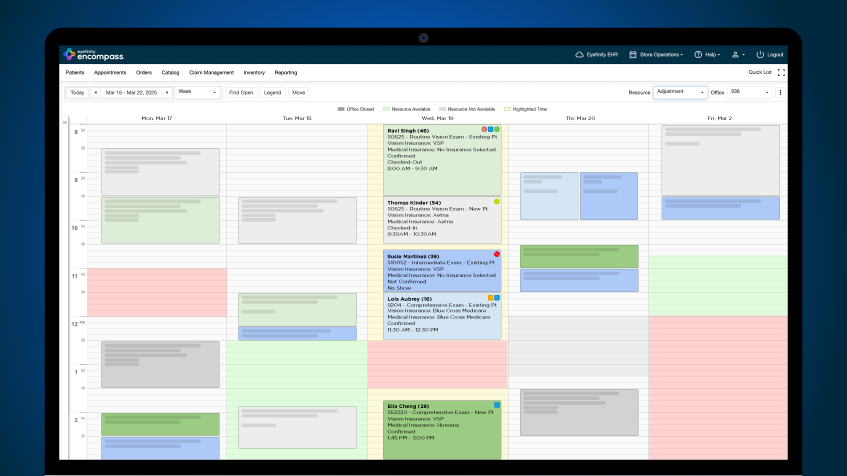
Task: Select the Tue, Mar 18 column header
Action: pyautogui.click(x=297, y=118)
